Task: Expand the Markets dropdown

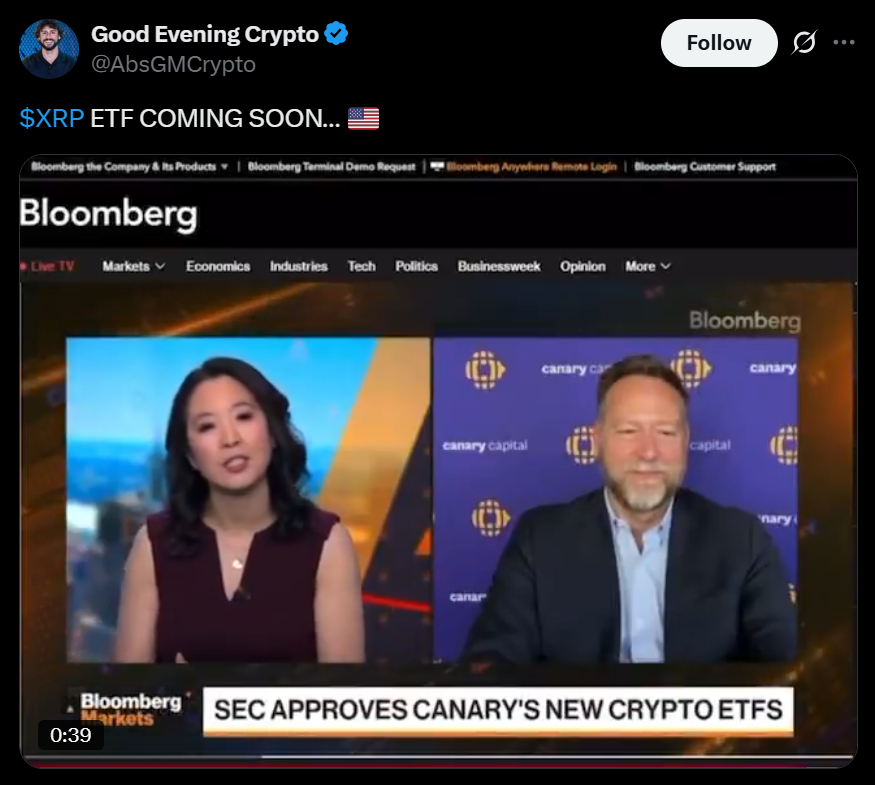Action: pos(133,266)
